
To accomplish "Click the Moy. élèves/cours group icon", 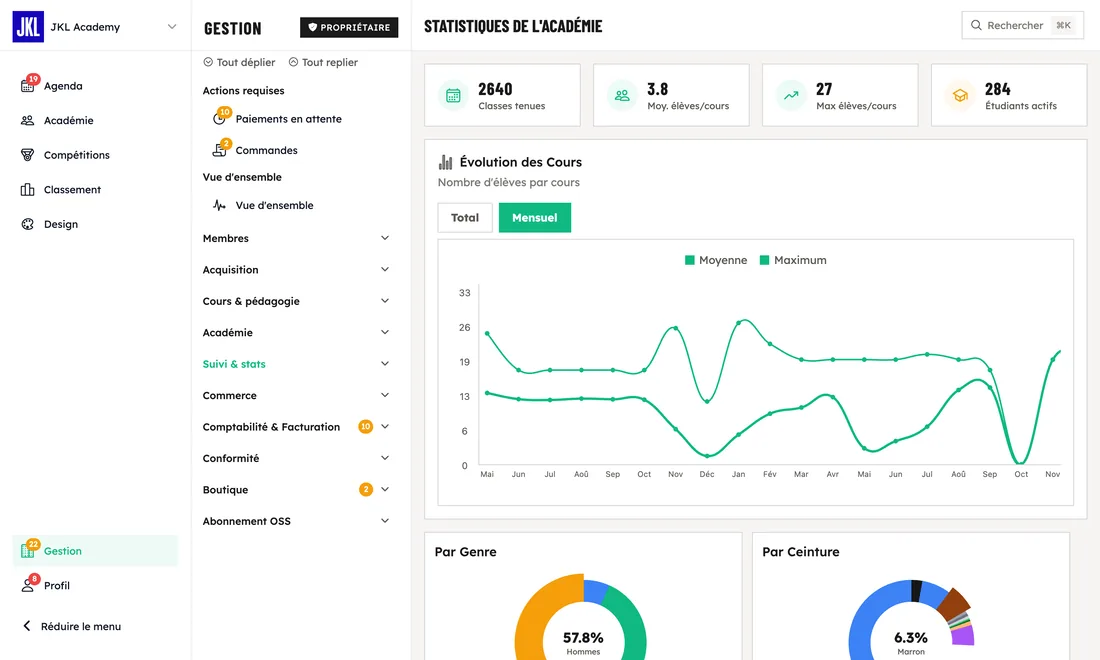I will coord(622,95).
